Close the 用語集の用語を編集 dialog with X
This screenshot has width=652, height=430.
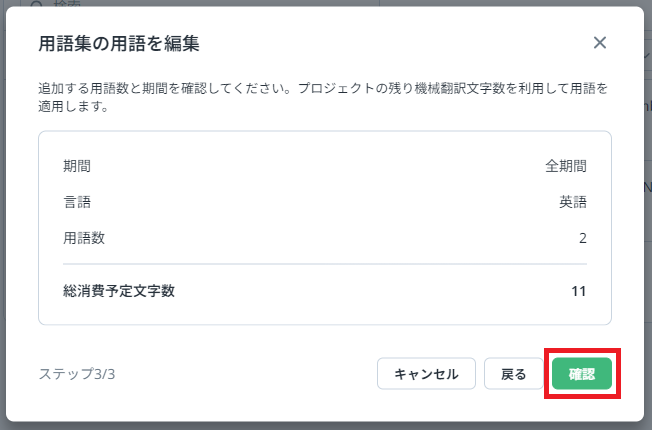click(600, 43)
